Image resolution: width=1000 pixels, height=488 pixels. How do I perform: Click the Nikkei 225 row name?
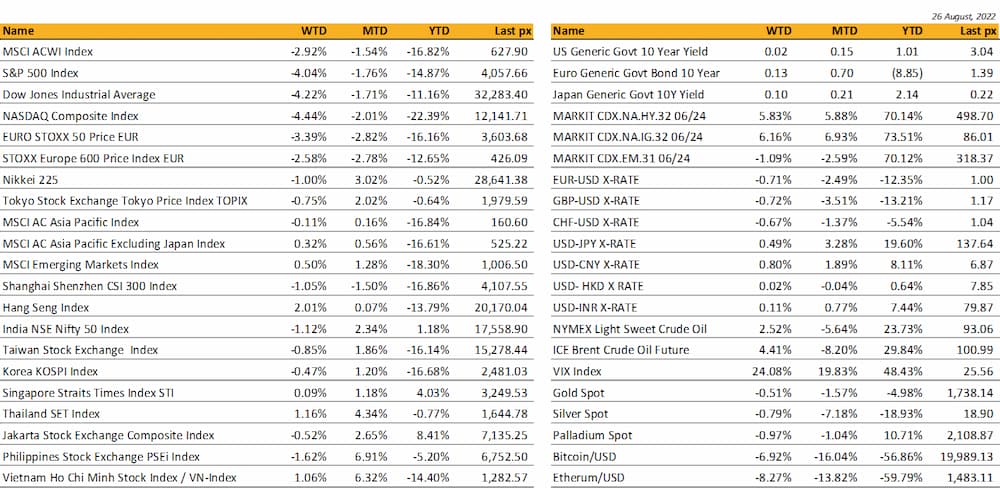click(x=31, y=179)
